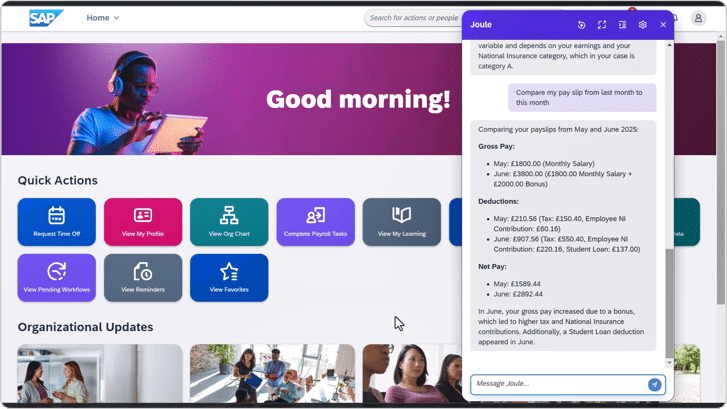Click the SAP logo
The image size is (727, 409).
pos(46,18)
